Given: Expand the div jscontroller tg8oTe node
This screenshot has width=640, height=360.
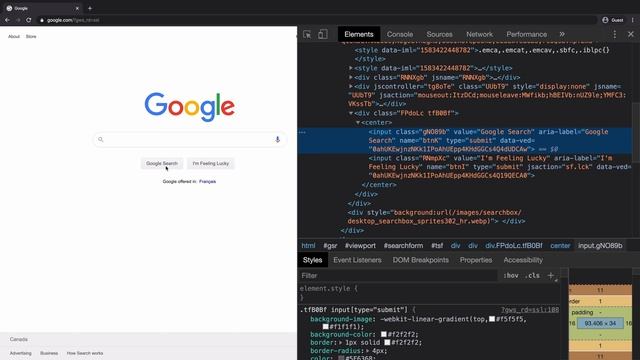Looking at the screenshot, I should point(351,87).
